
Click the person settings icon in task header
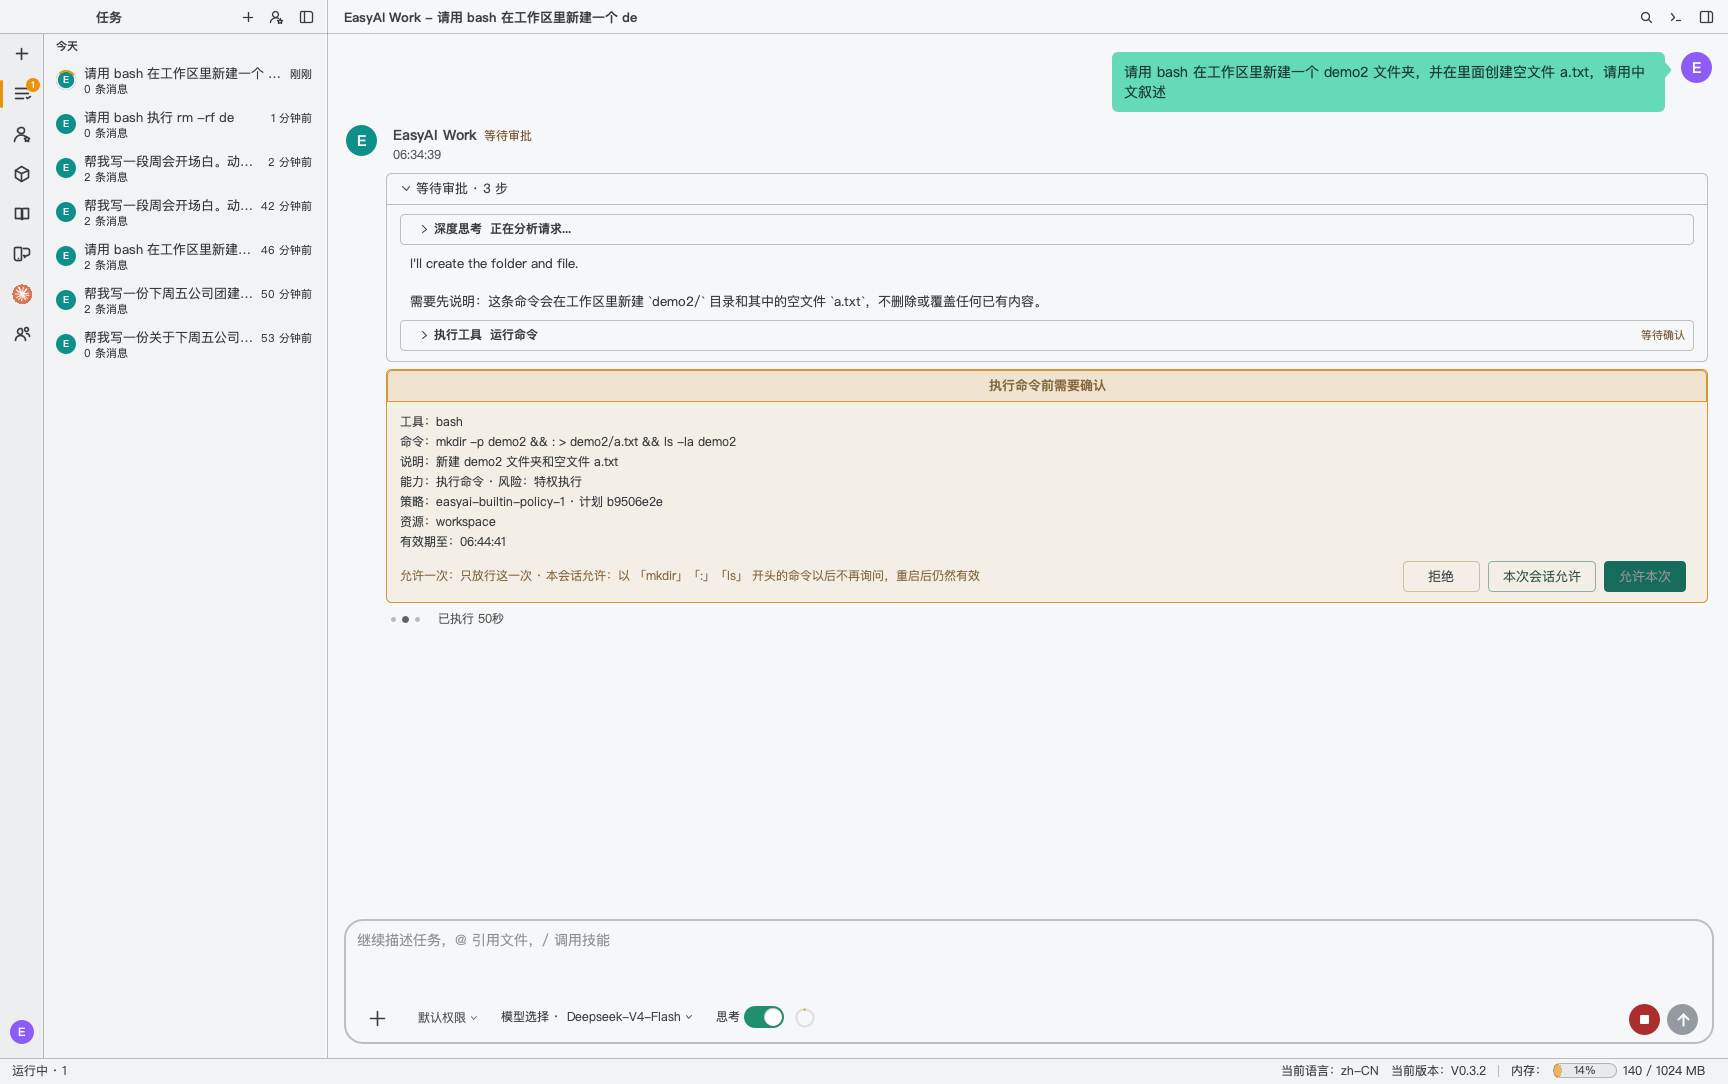[277, 17]
